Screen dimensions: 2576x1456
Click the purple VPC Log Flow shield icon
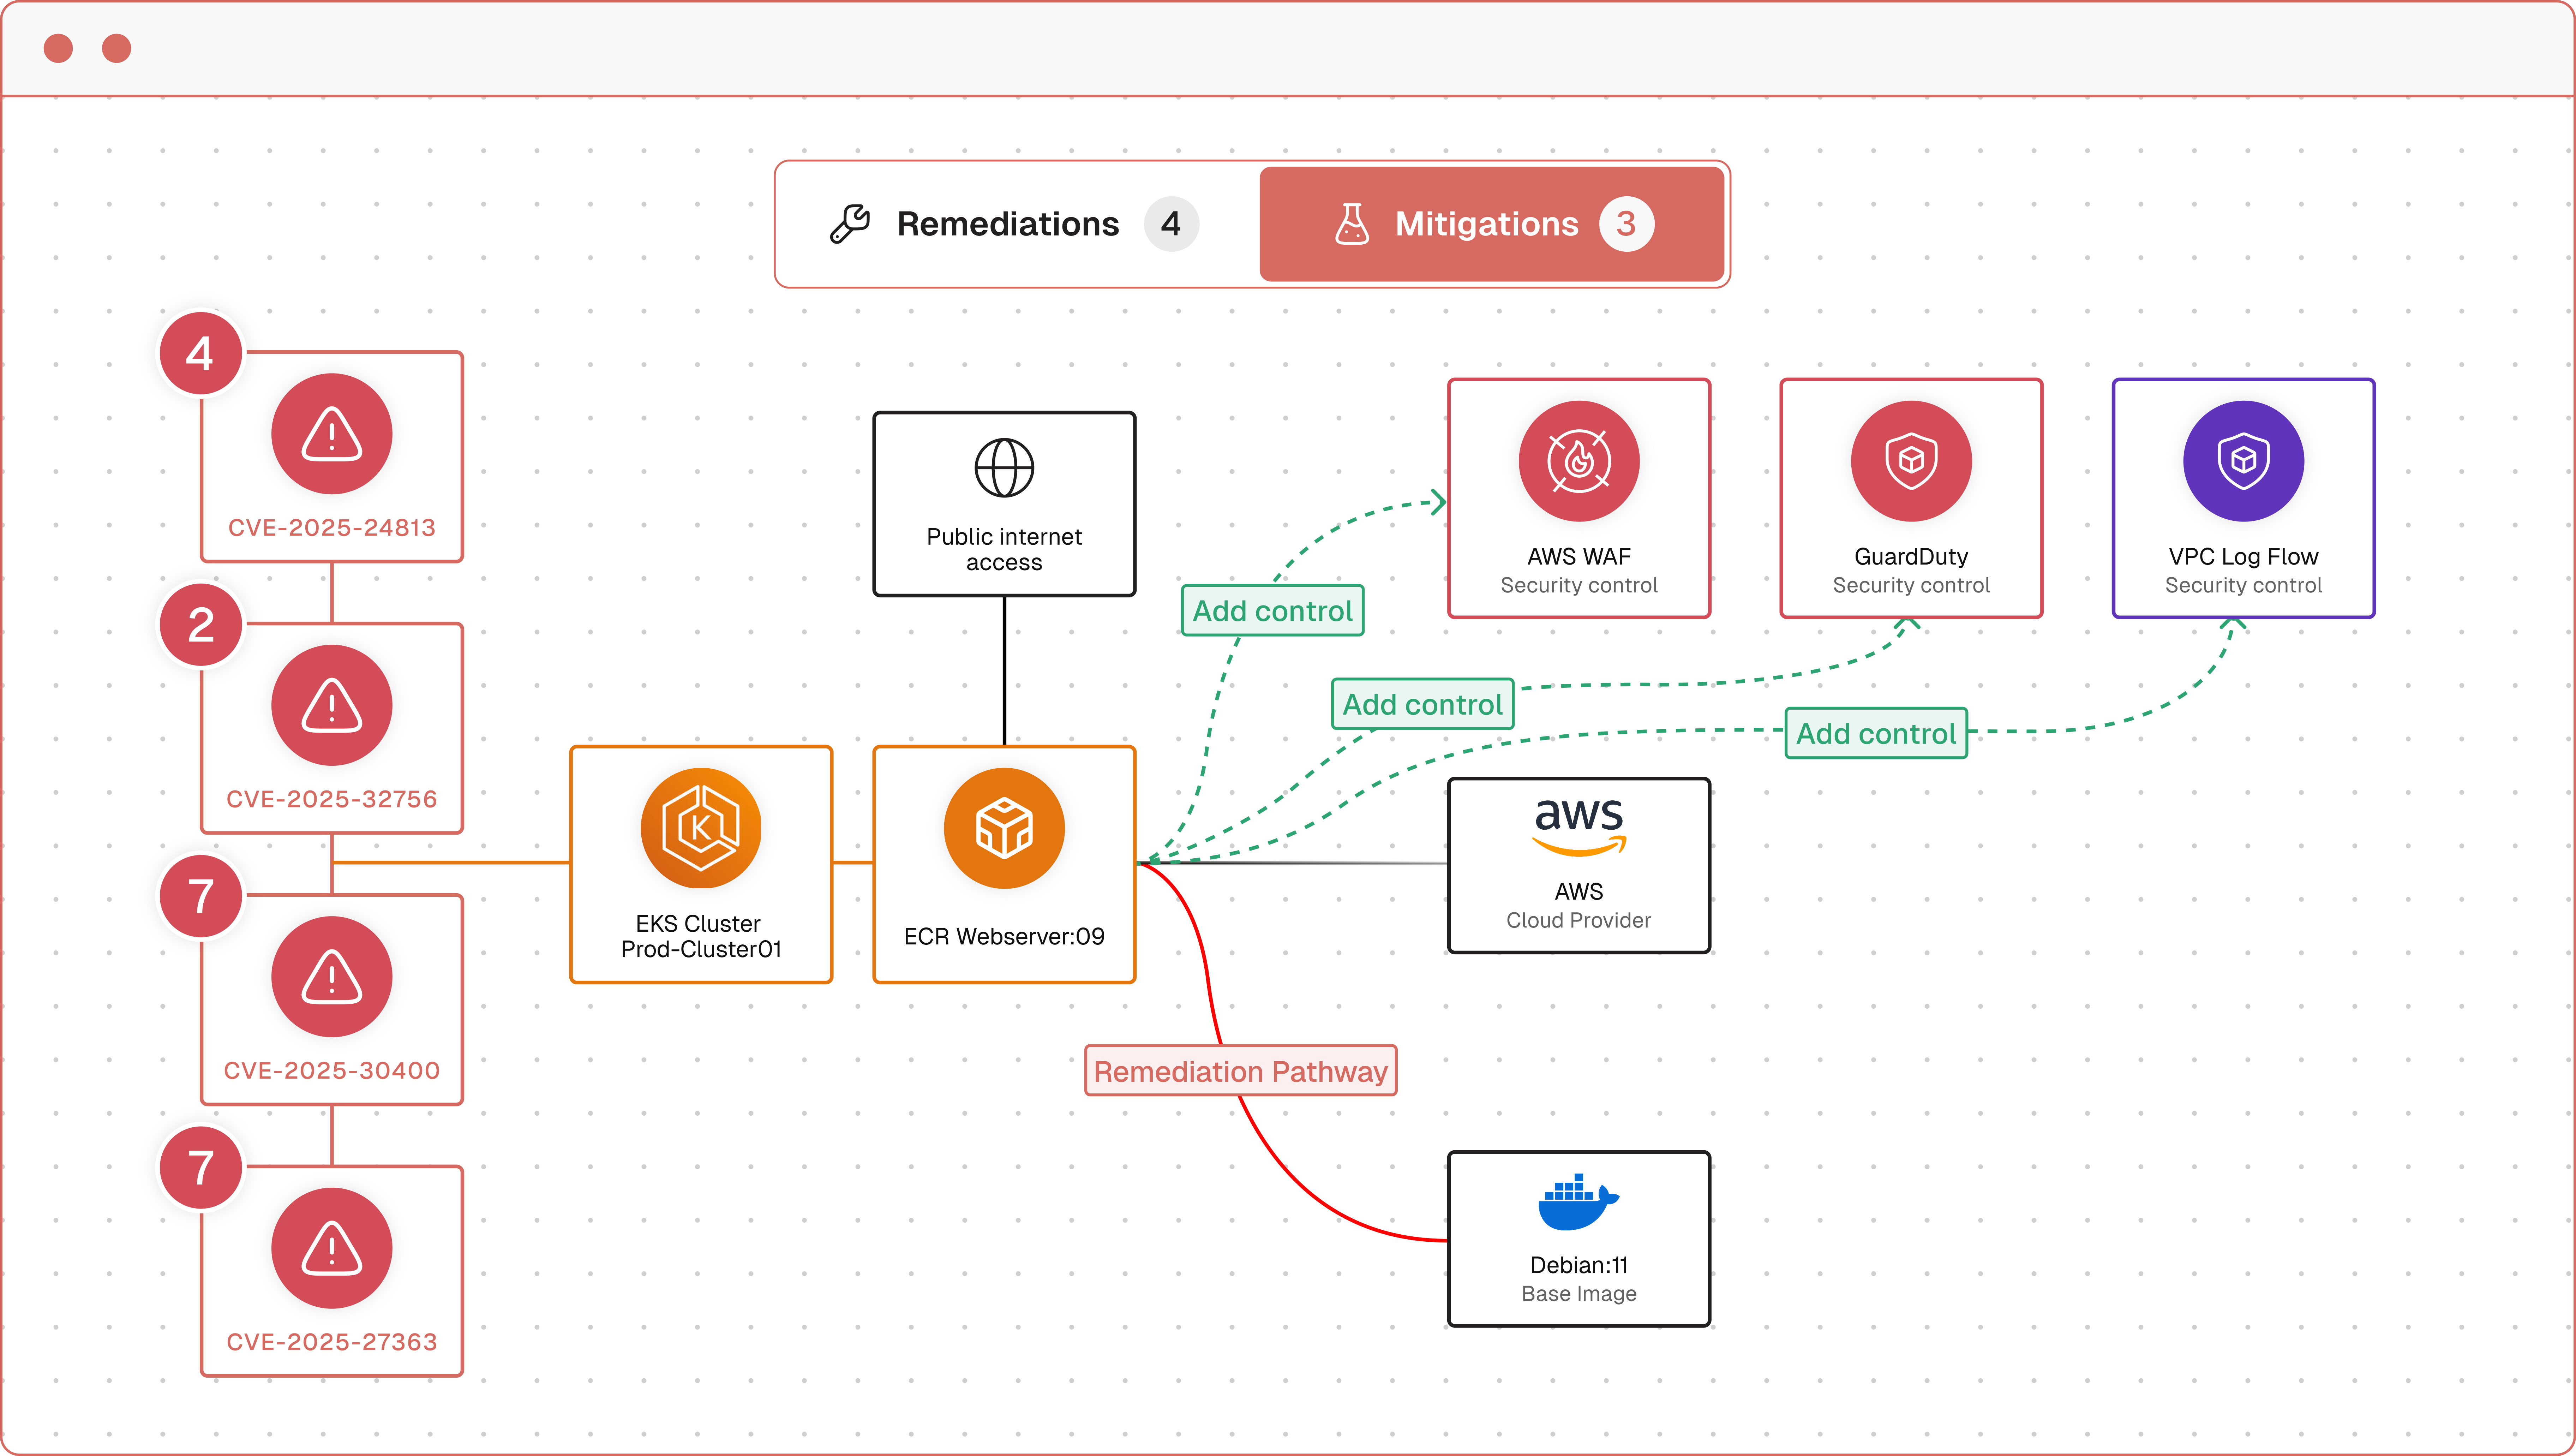[x=2243, y=461]
